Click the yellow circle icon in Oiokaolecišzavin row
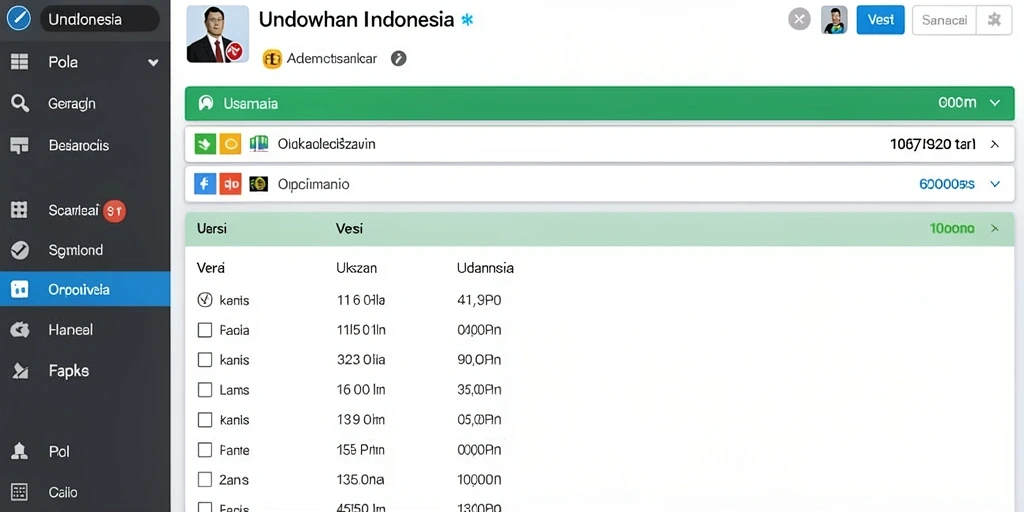Screen dimensions: 1024x512 [230, 144]
